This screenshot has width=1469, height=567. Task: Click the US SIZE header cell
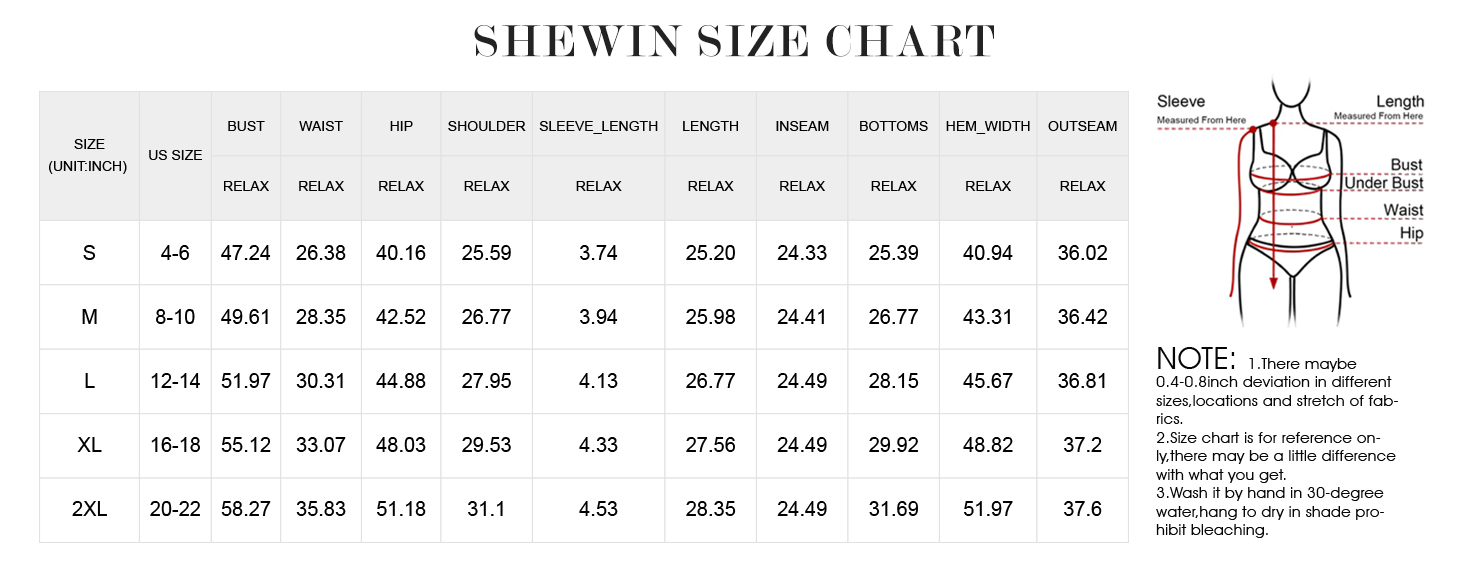pos(175,155)
